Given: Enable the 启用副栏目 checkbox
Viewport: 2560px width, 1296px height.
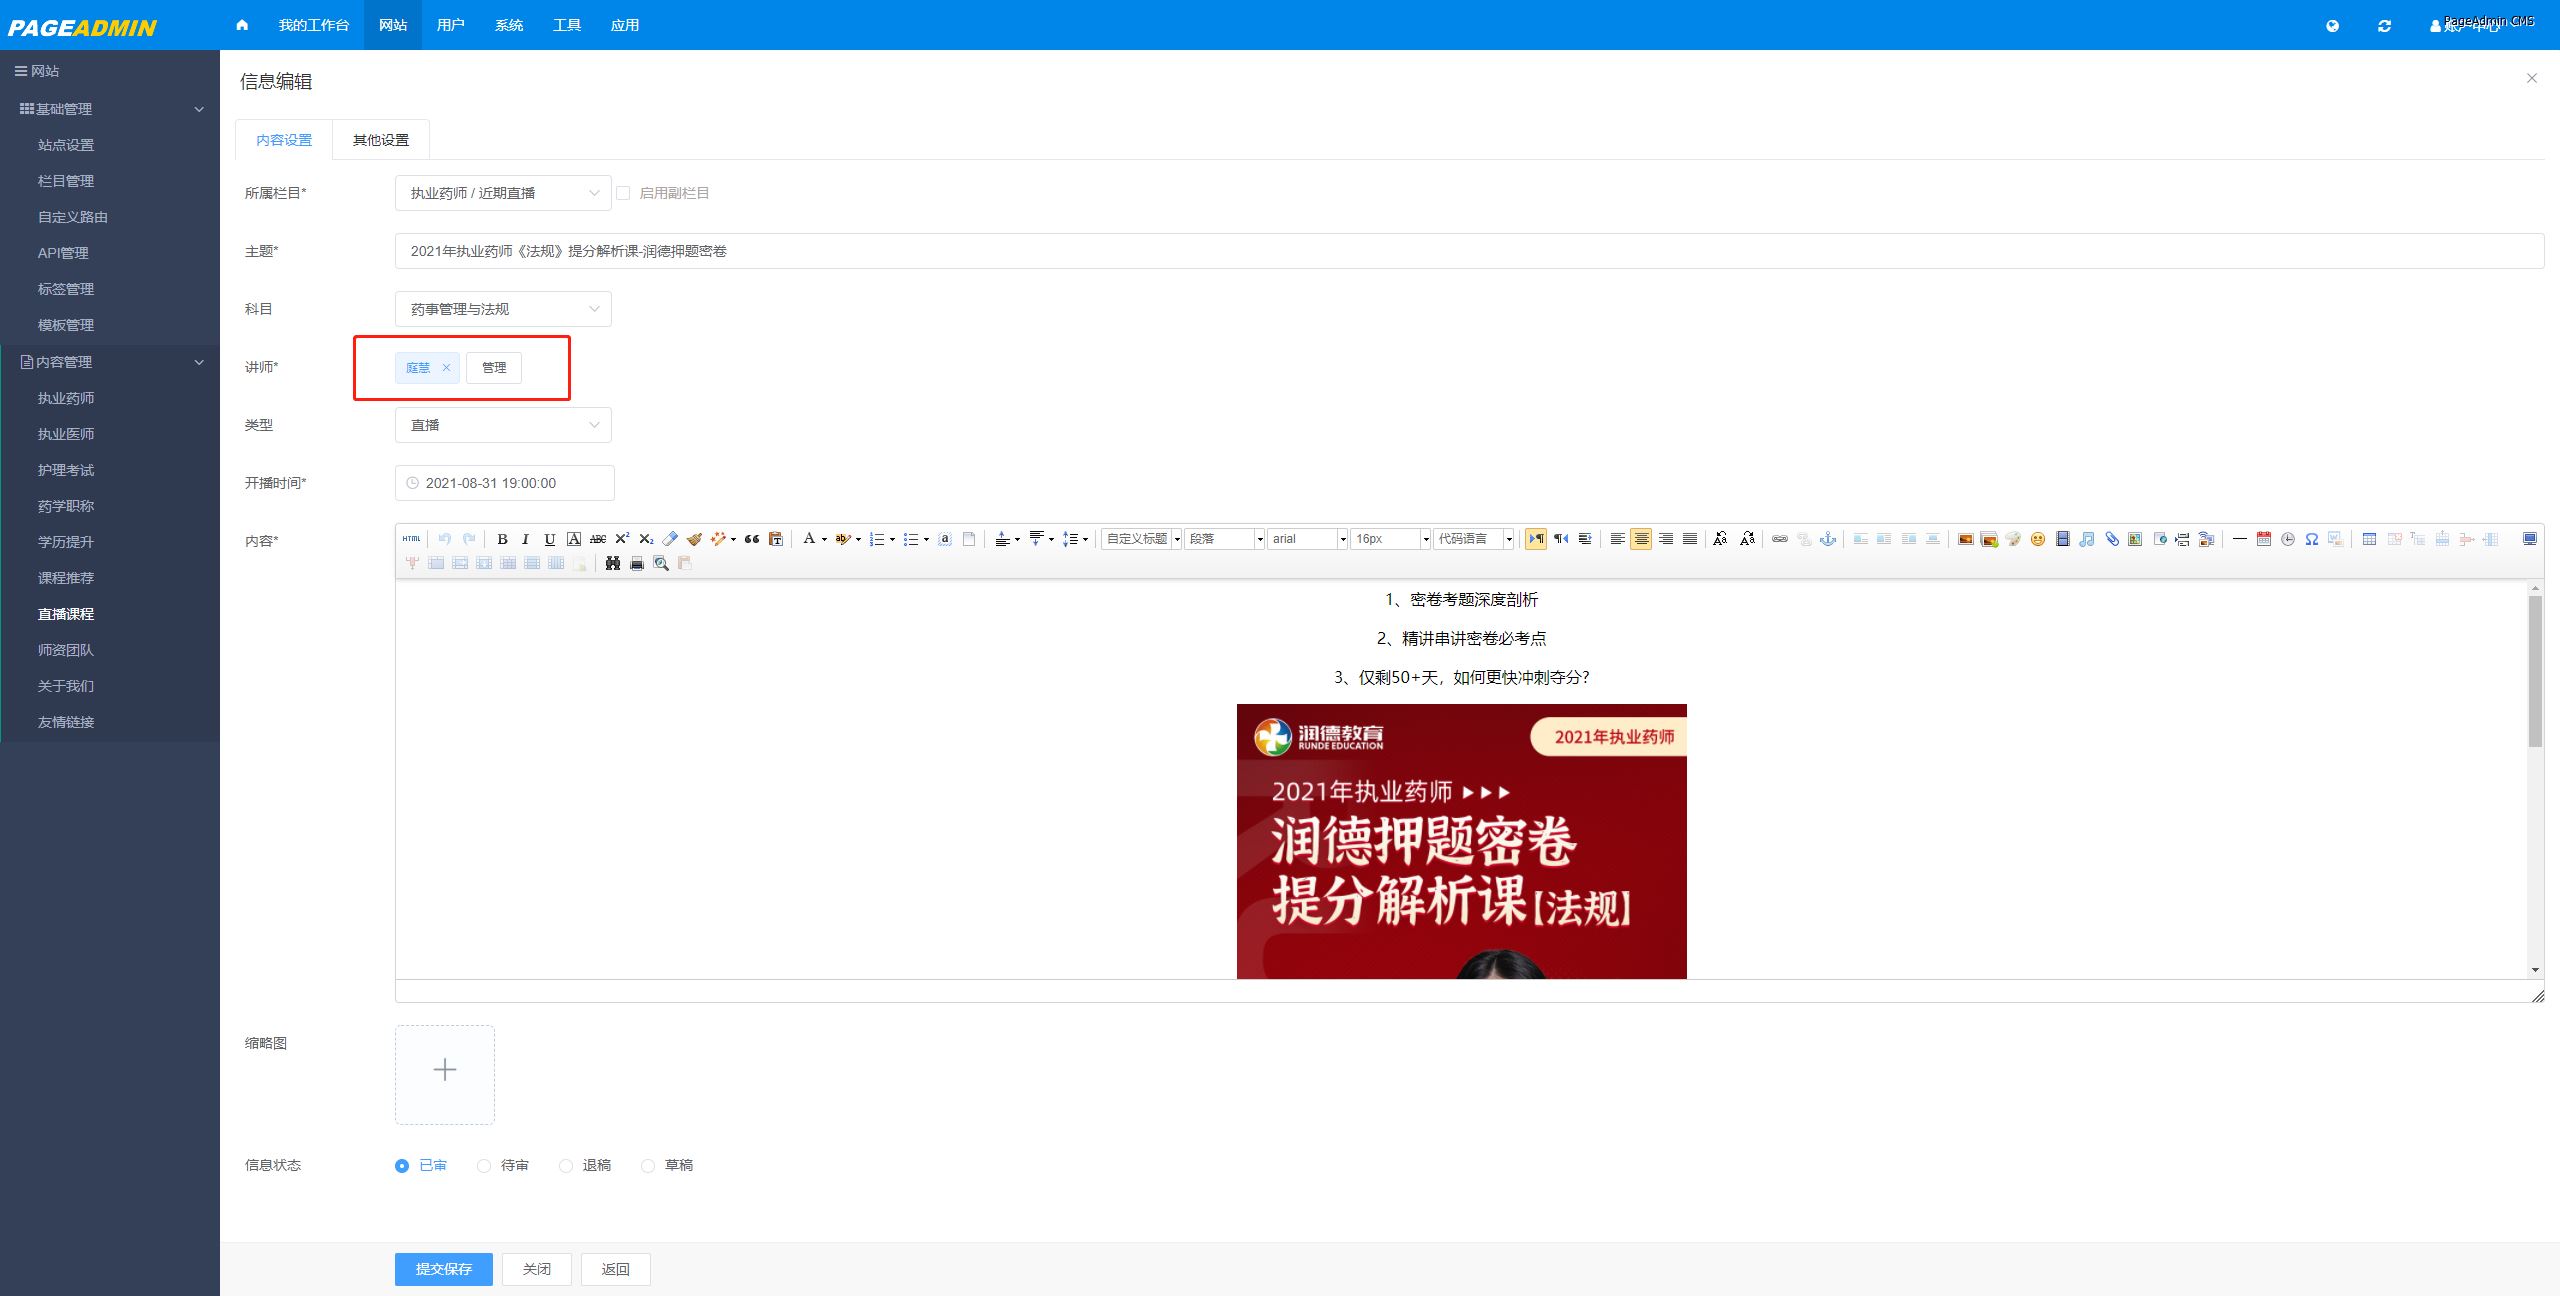Looking at the screenshot, I should tap(623, 193).
